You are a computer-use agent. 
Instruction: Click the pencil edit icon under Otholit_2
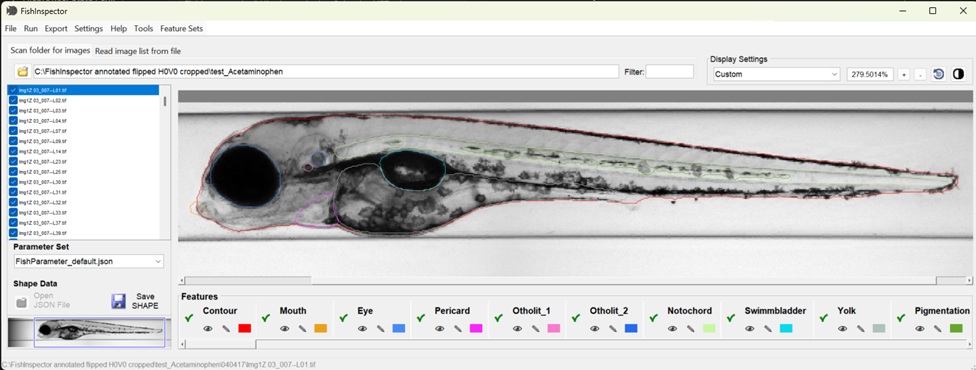(x=612, y=328)
